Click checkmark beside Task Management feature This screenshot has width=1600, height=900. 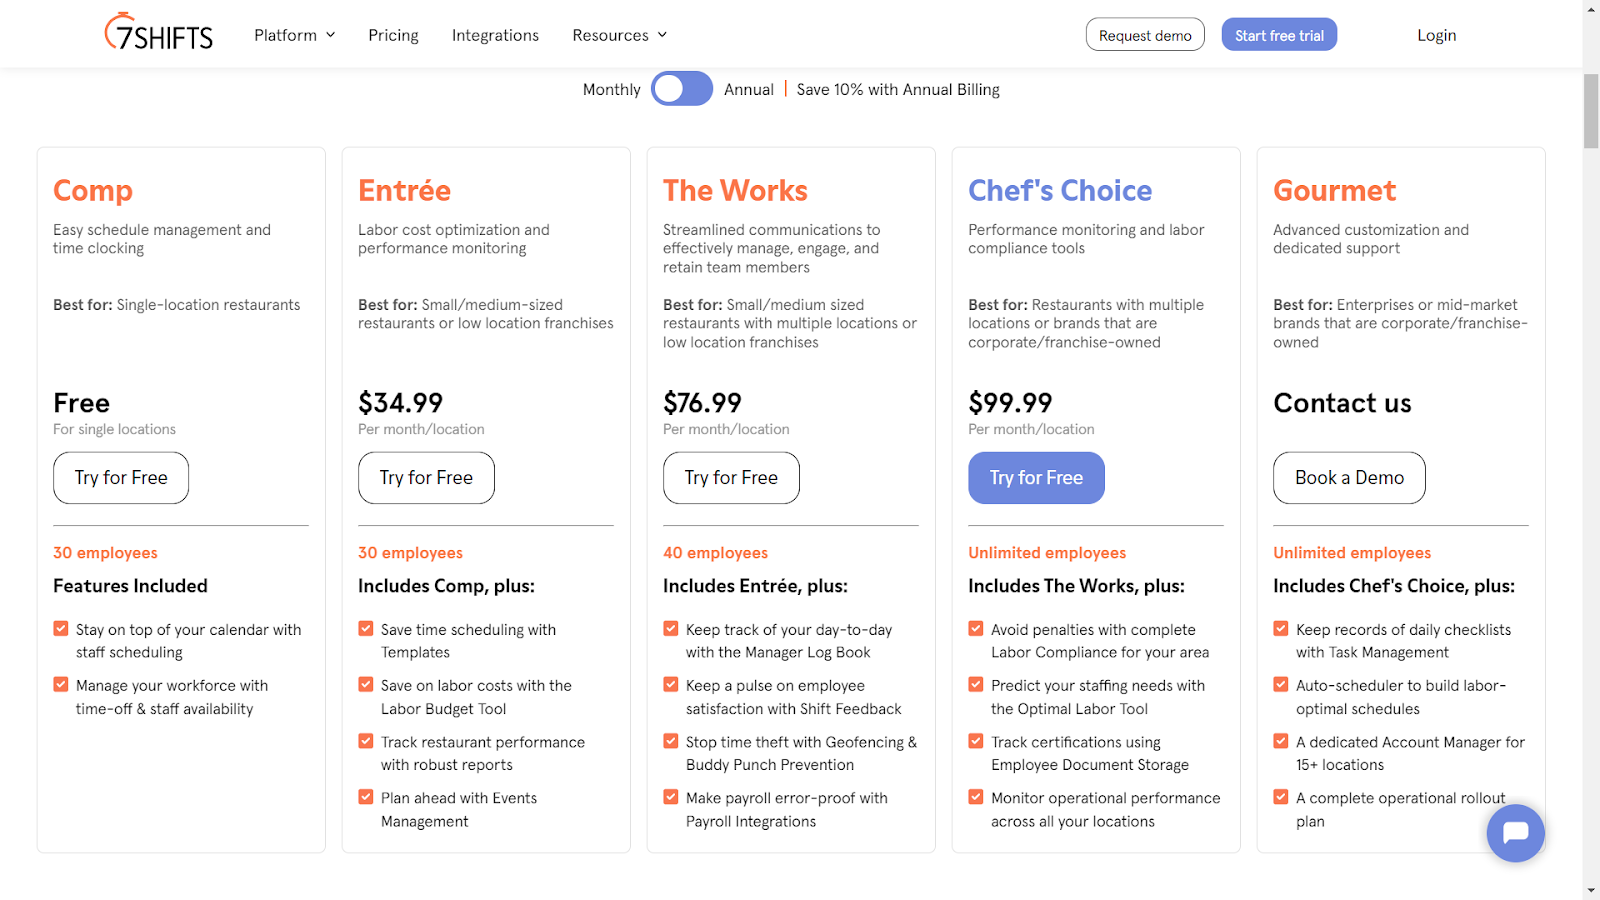pyautogui.click(x=1281, y=628)
